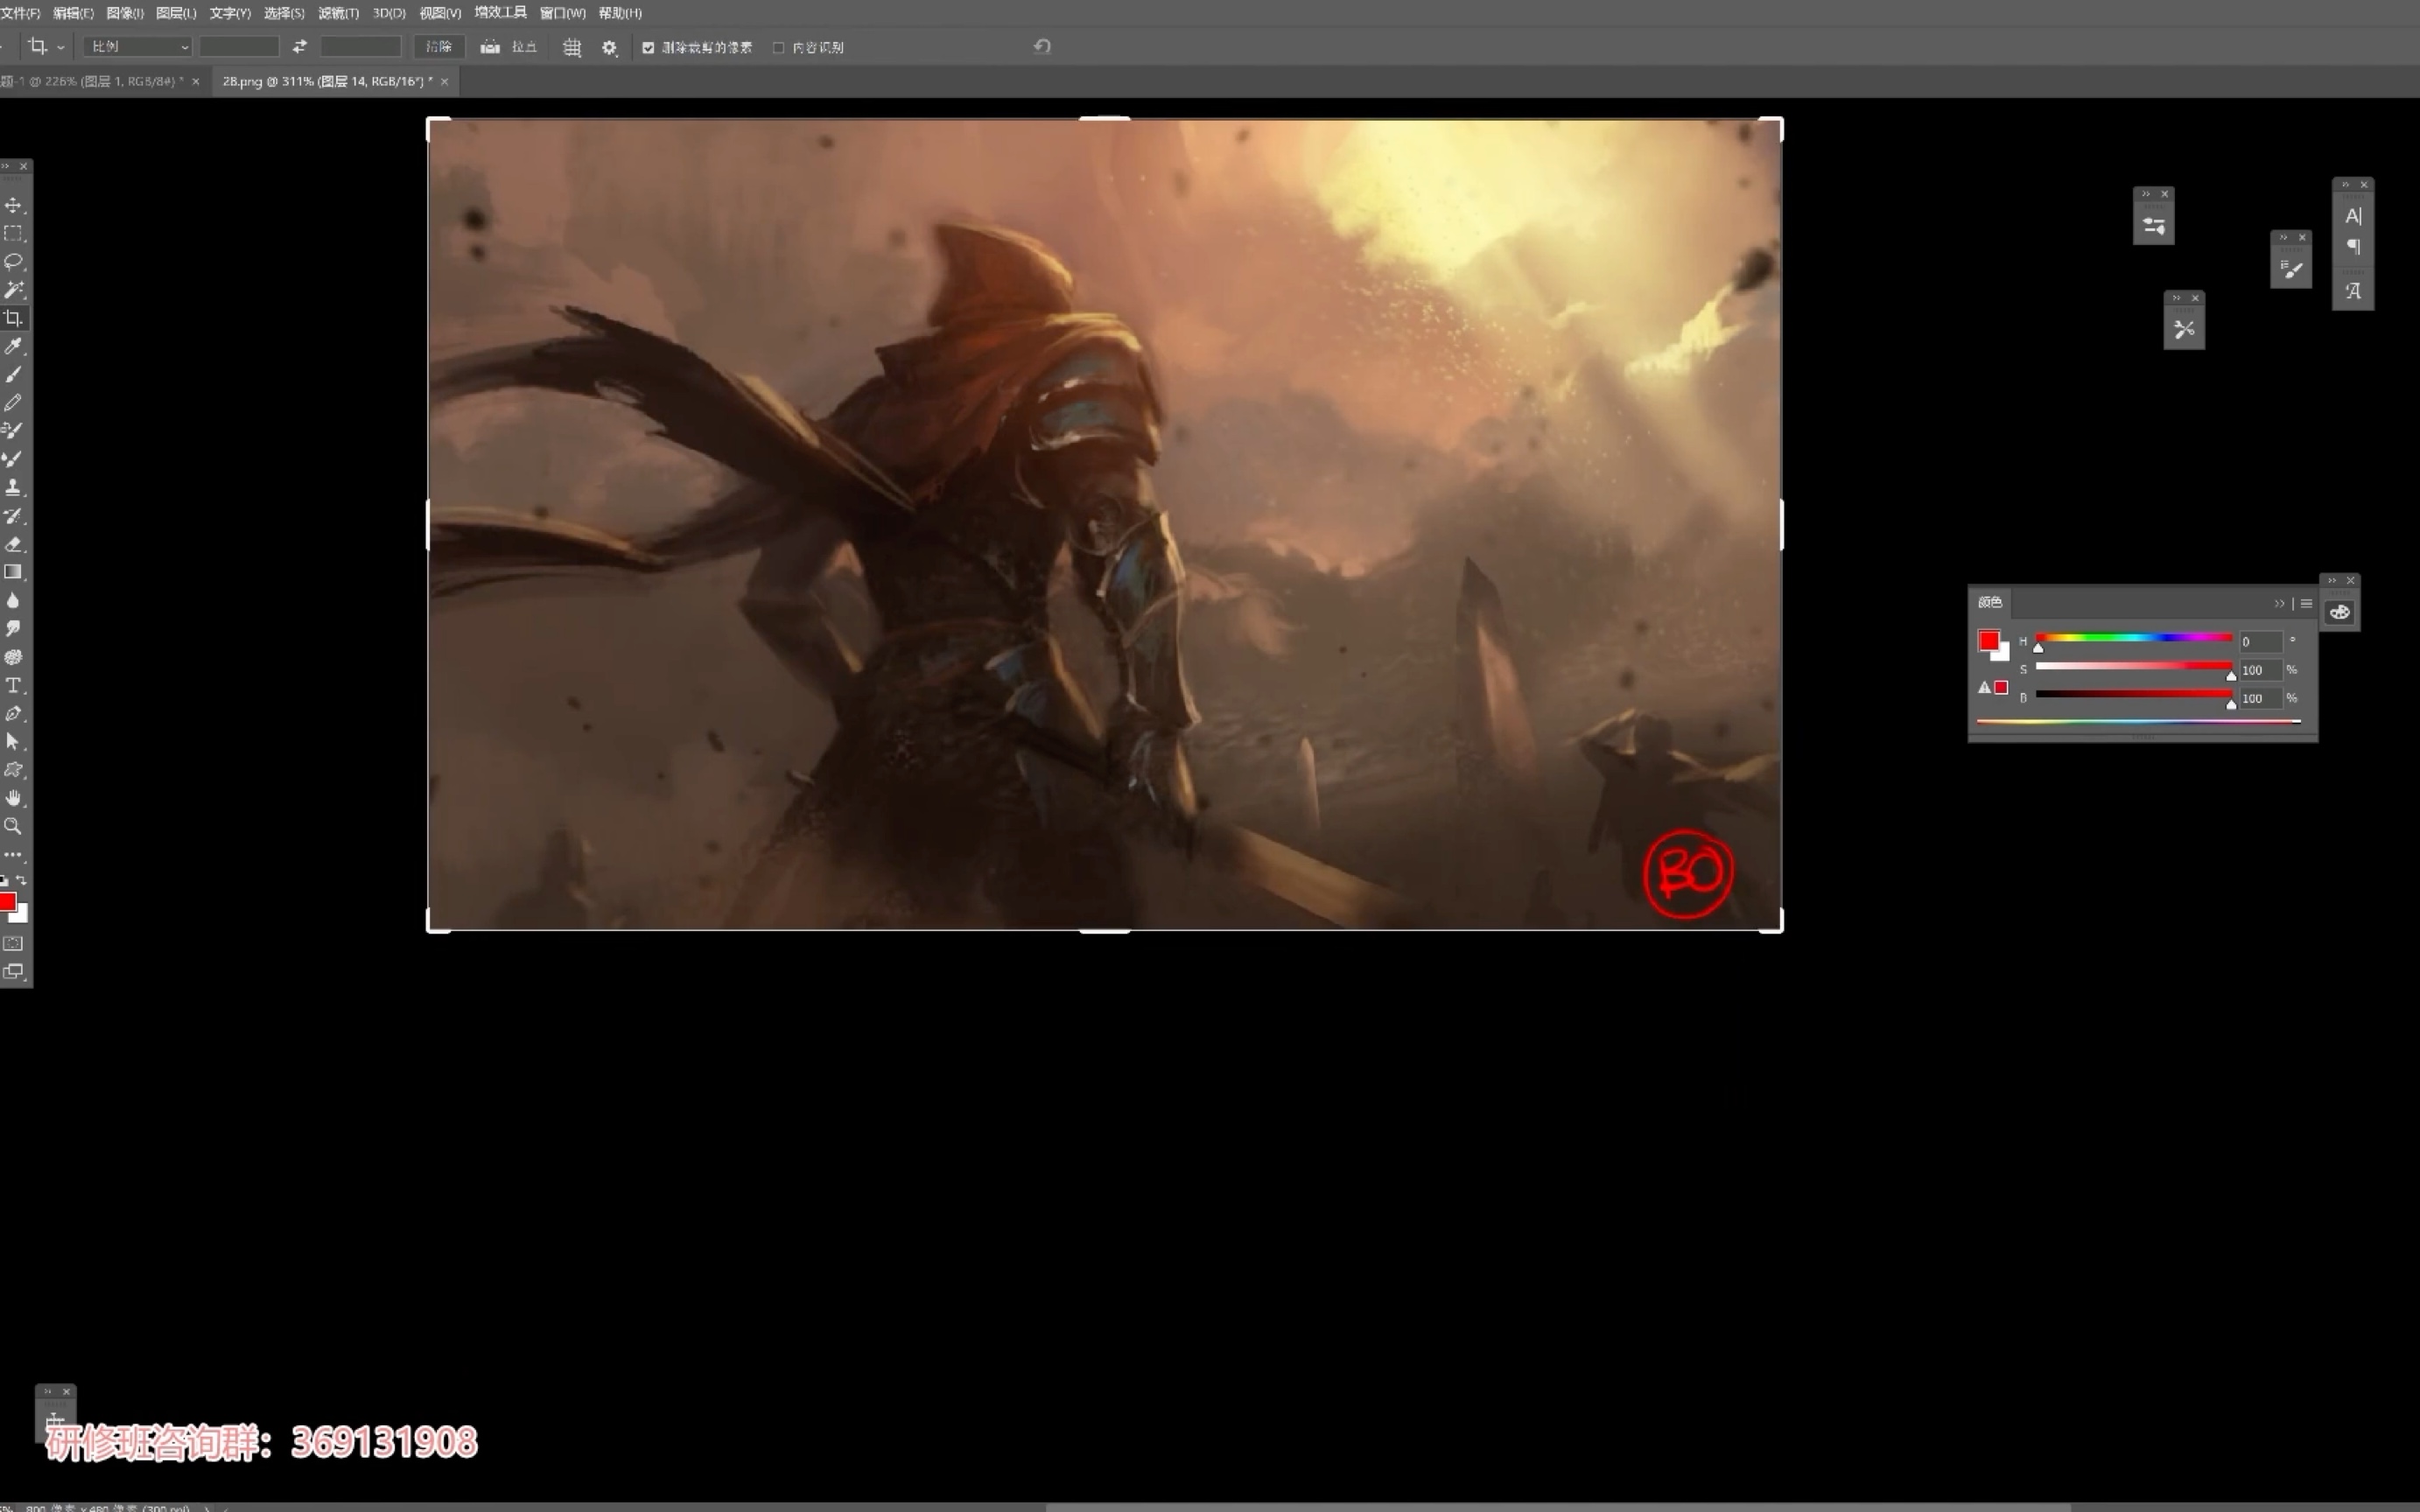Select the Gradient tool
This screenshot has height=1512, width=2420.
point(13,572)
